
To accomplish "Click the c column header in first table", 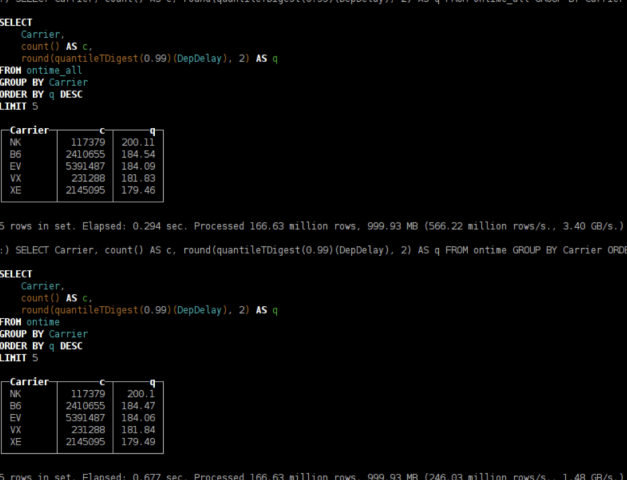I will (102, 130).
